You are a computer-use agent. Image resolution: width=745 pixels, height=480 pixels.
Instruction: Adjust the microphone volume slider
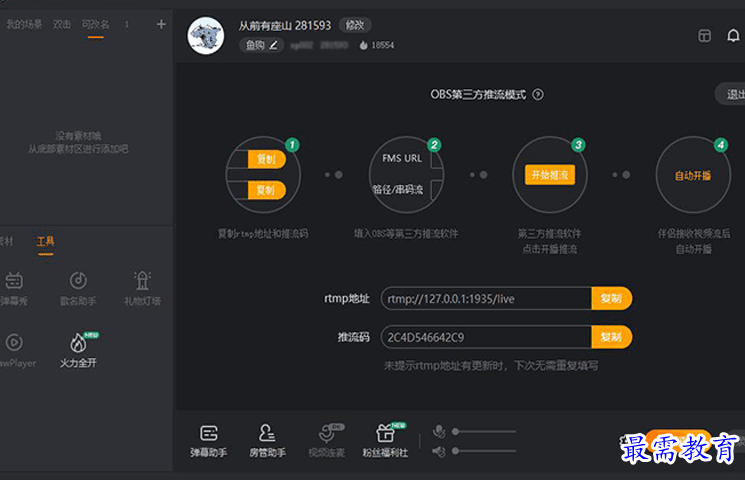[484, 432]
